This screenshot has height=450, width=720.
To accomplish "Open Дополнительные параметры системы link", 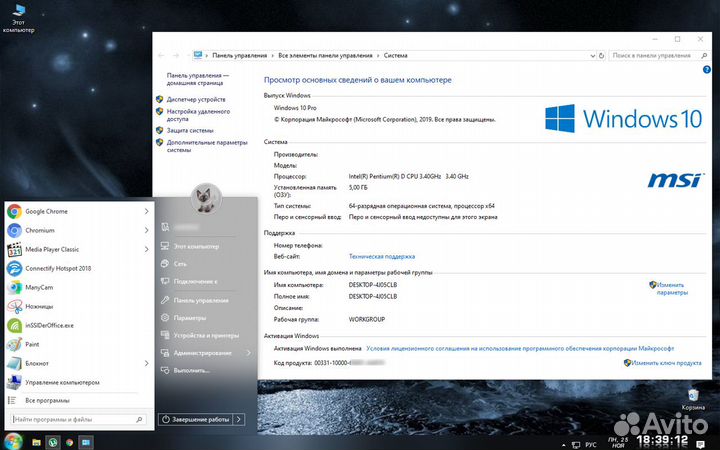I will (207, 146).
